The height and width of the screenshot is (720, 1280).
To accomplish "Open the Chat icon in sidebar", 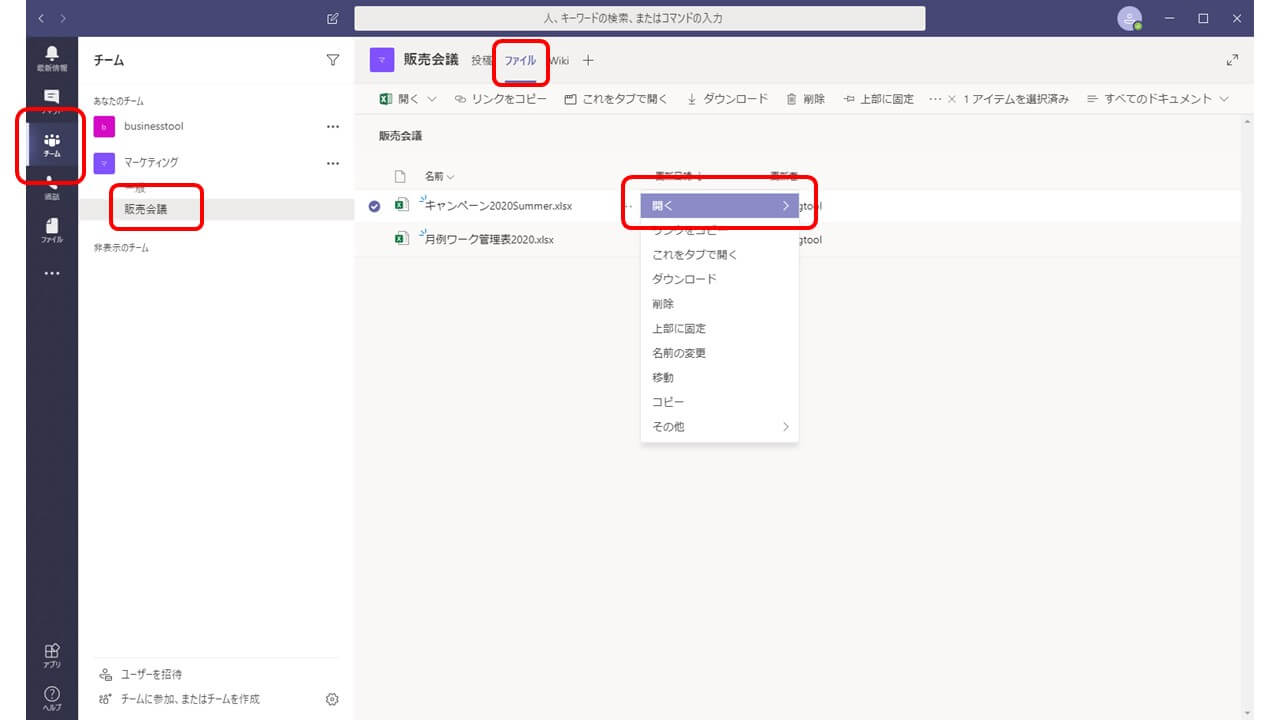I will tap(52, 100).
